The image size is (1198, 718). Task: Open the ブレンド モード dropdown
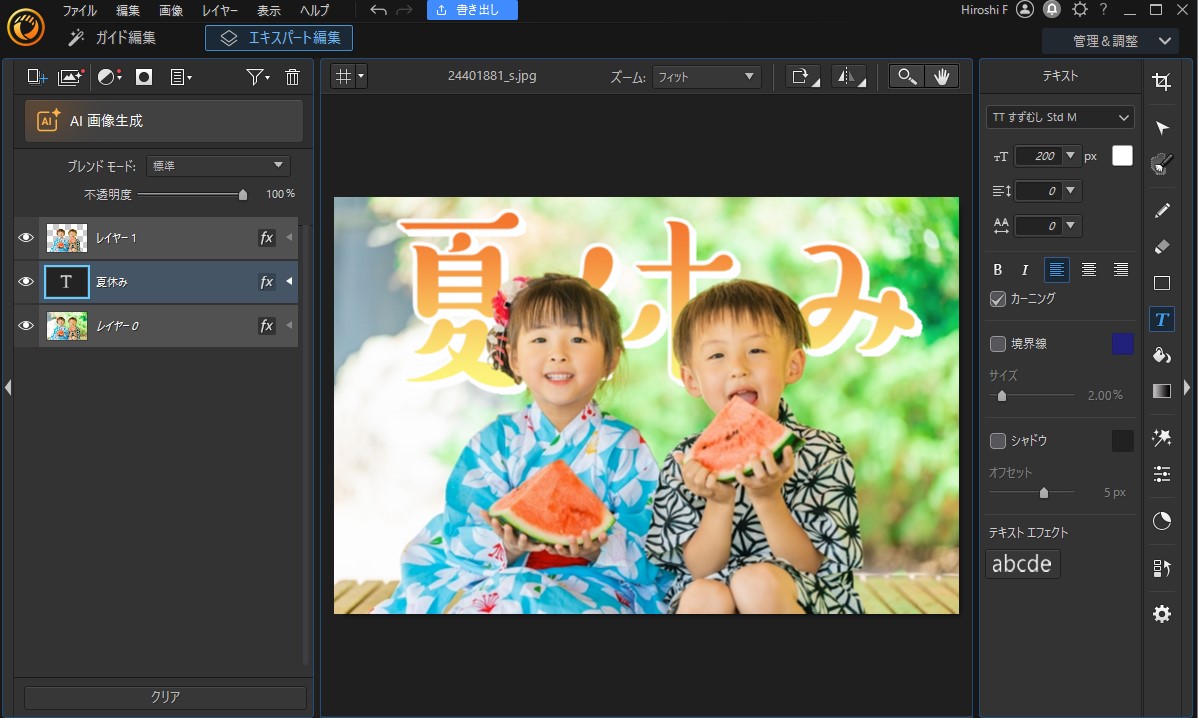[x=218, y=166]
